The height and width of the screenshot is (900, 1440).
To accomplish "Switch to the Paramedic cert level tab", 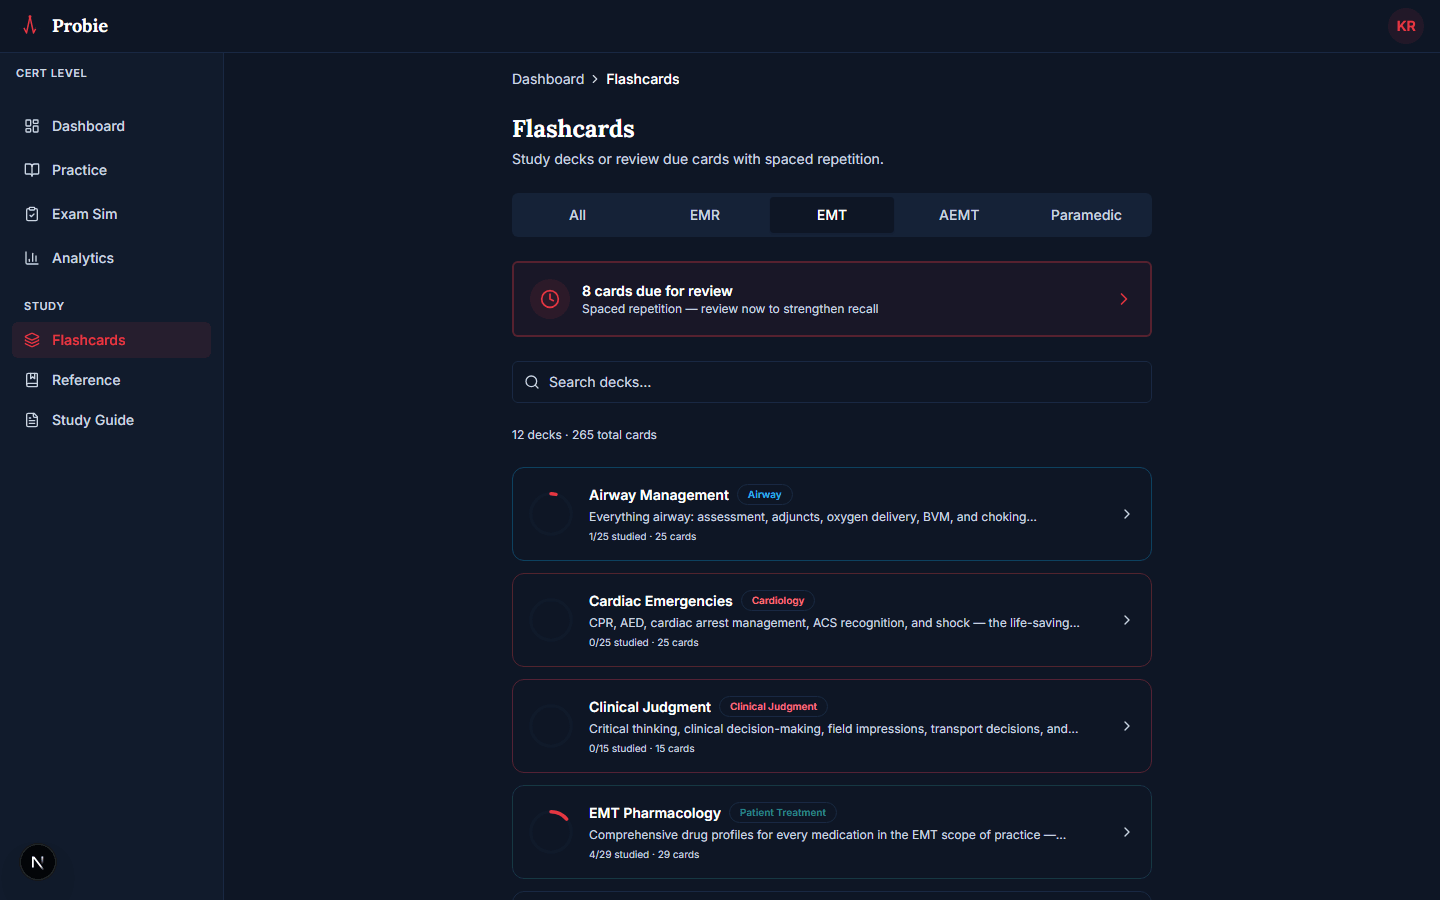I will (1085, 215).
